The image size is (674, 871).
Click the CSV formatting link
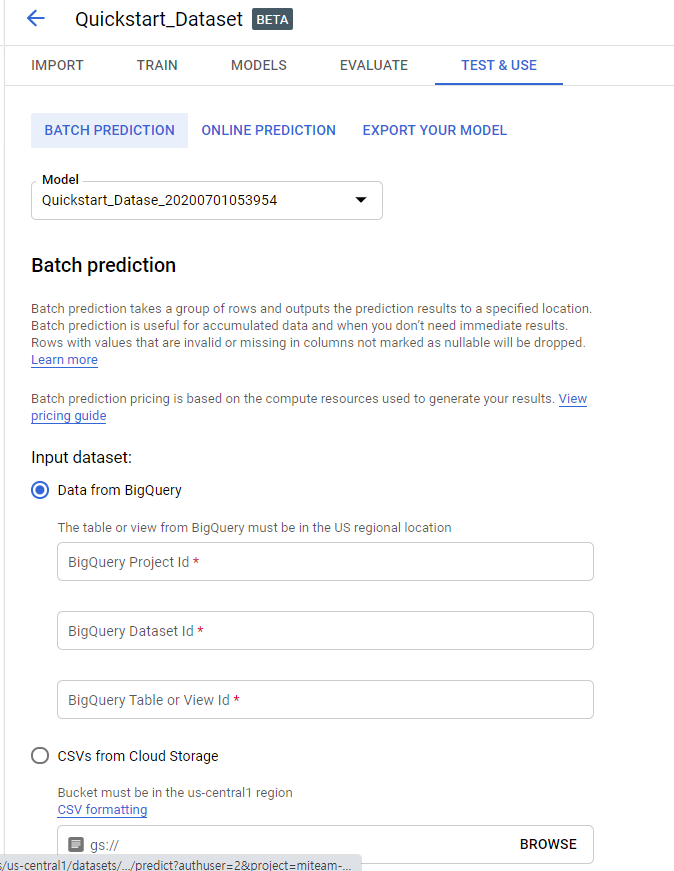click(x=102, y=809)
